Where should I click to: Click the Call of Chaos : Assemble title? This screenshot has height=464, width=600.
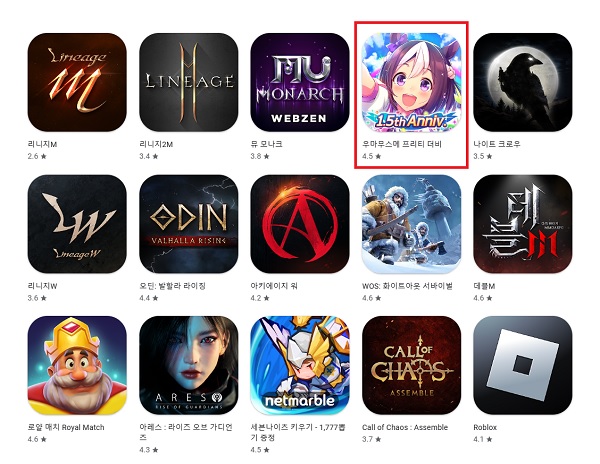pos(405,427)
